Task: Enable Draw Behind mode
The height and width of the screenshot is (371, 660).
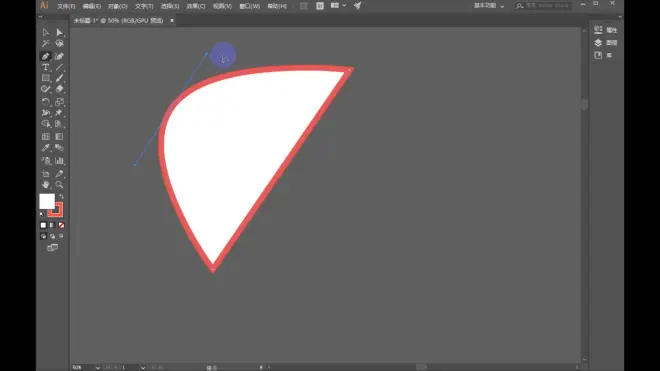Action: coord(52,236)
